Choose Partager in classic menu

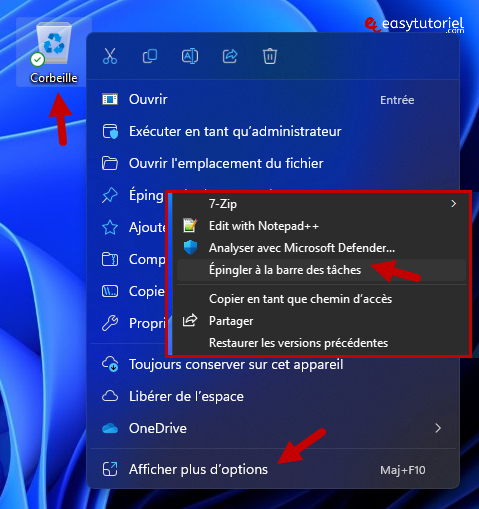[321, 321]
